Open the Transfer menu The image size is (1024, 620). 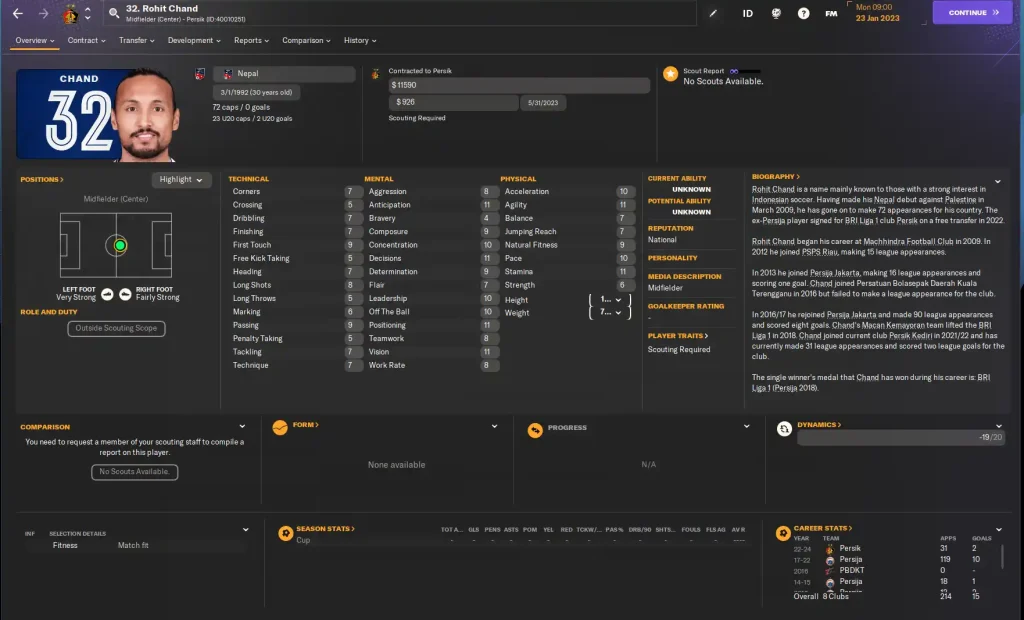click(x=136, y=41)
